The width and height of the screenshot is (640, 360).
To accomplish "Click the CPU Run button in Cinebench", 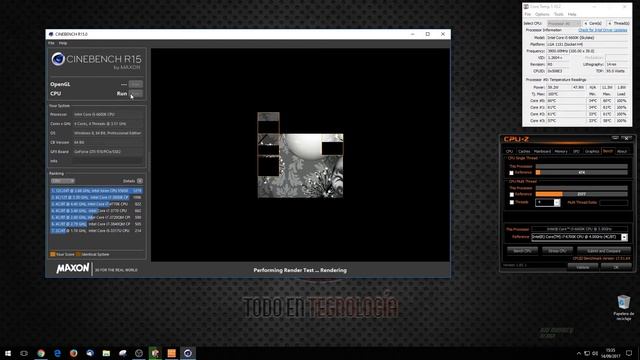I will pyautogui.click(x=136, y=93).
